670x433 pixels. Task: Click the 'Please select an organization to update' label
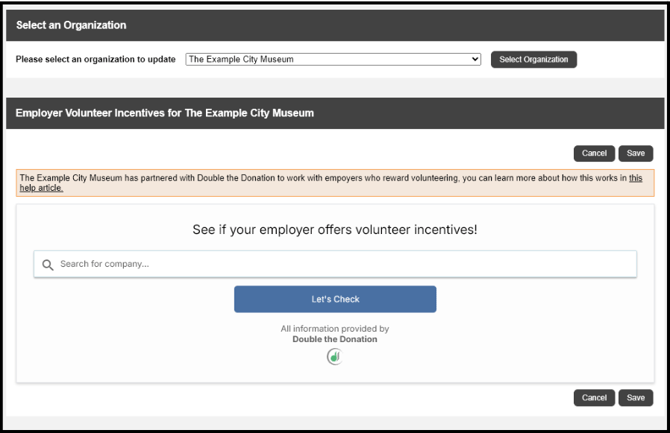coord(96,59)
